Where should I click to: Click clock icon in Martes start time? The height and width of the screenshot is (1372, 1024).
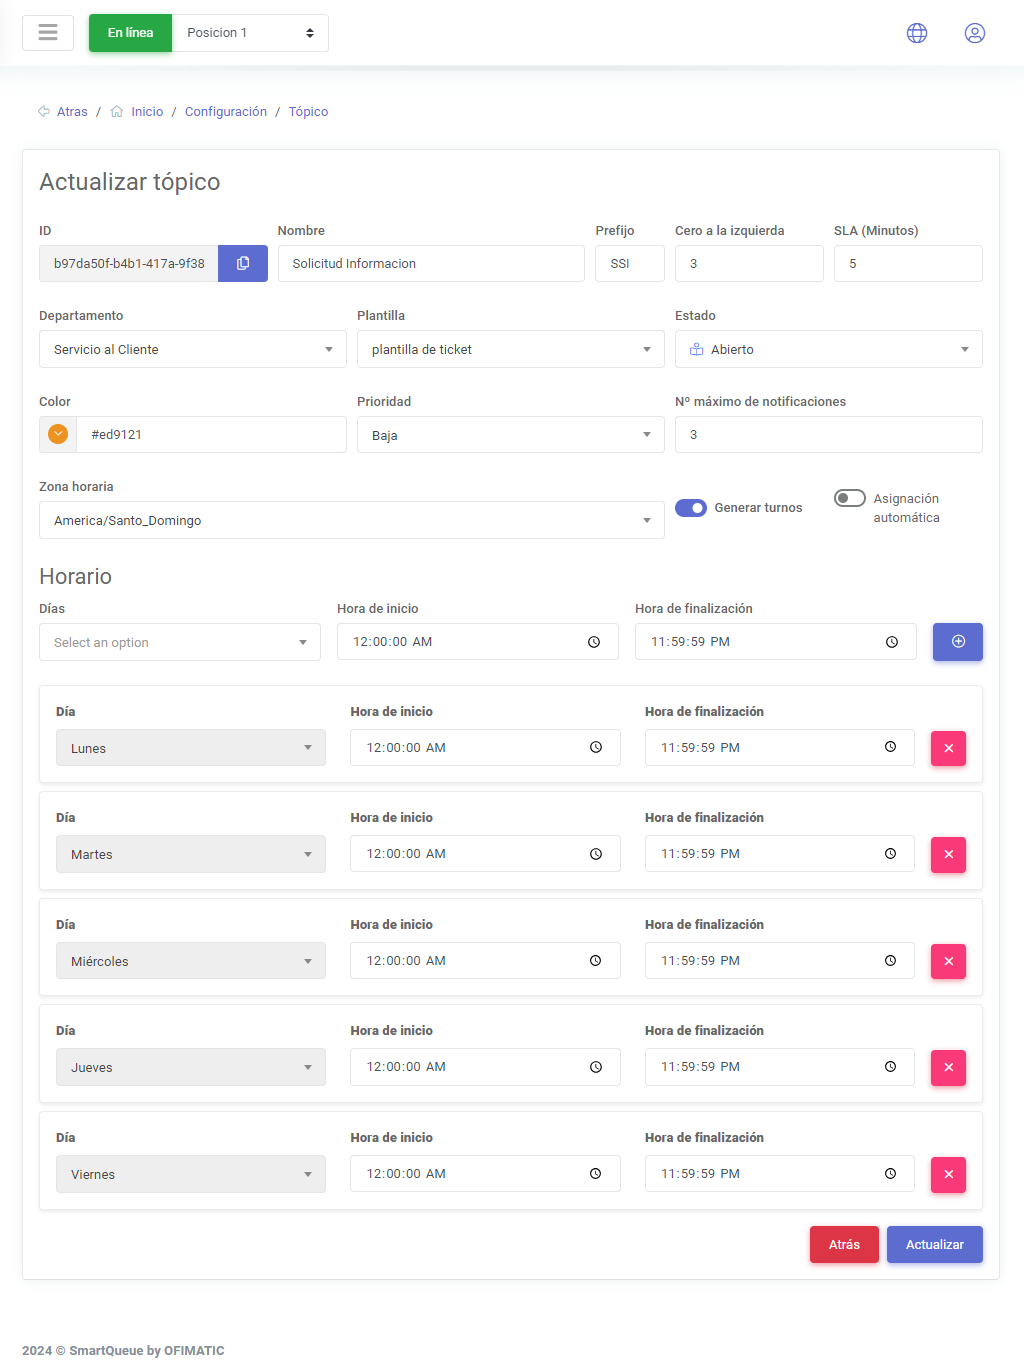point(595,854)
